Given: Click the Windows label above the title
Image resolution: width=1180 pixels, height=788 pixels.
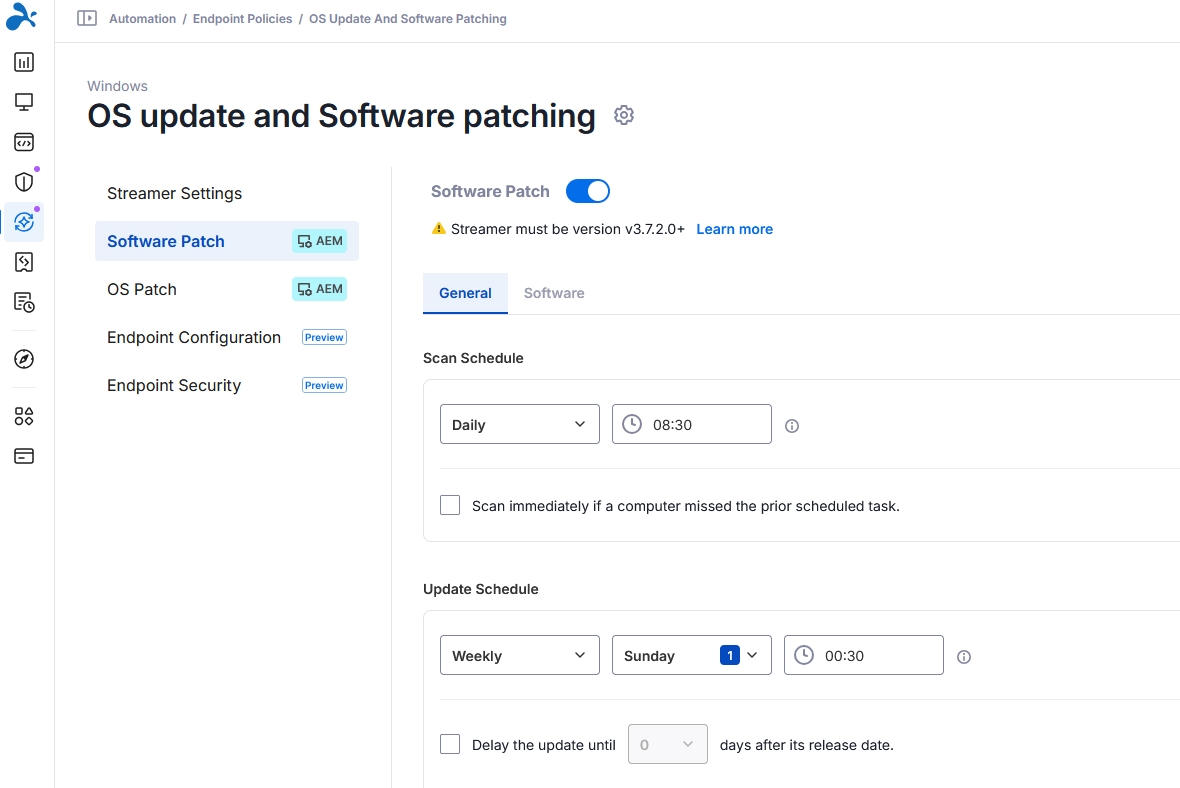Looking at the screenshot, I should (x=117, y=86).
